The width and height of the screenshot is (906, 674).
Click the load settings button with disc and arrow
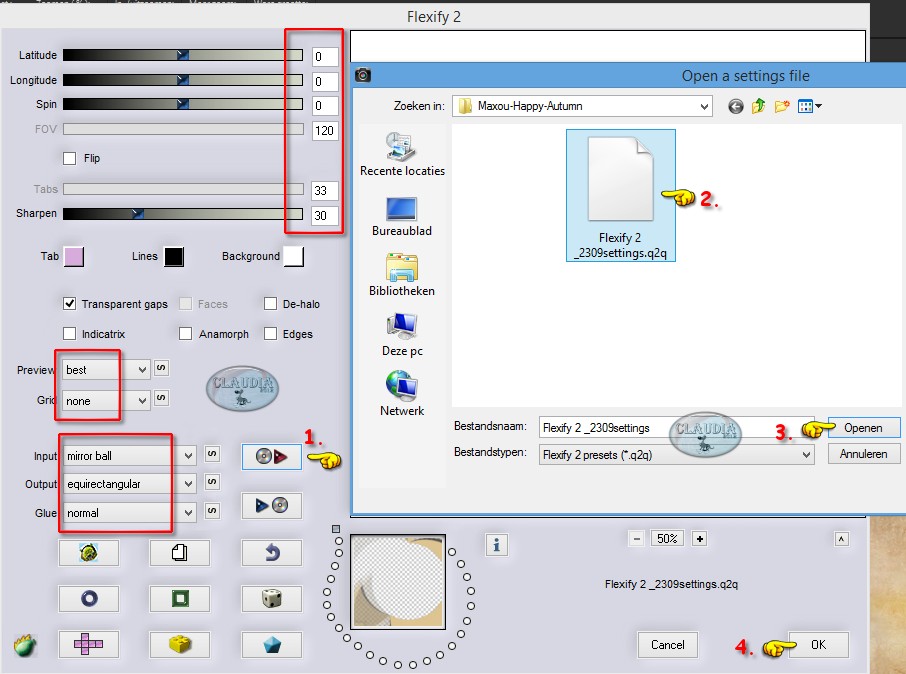pos(272,457)
